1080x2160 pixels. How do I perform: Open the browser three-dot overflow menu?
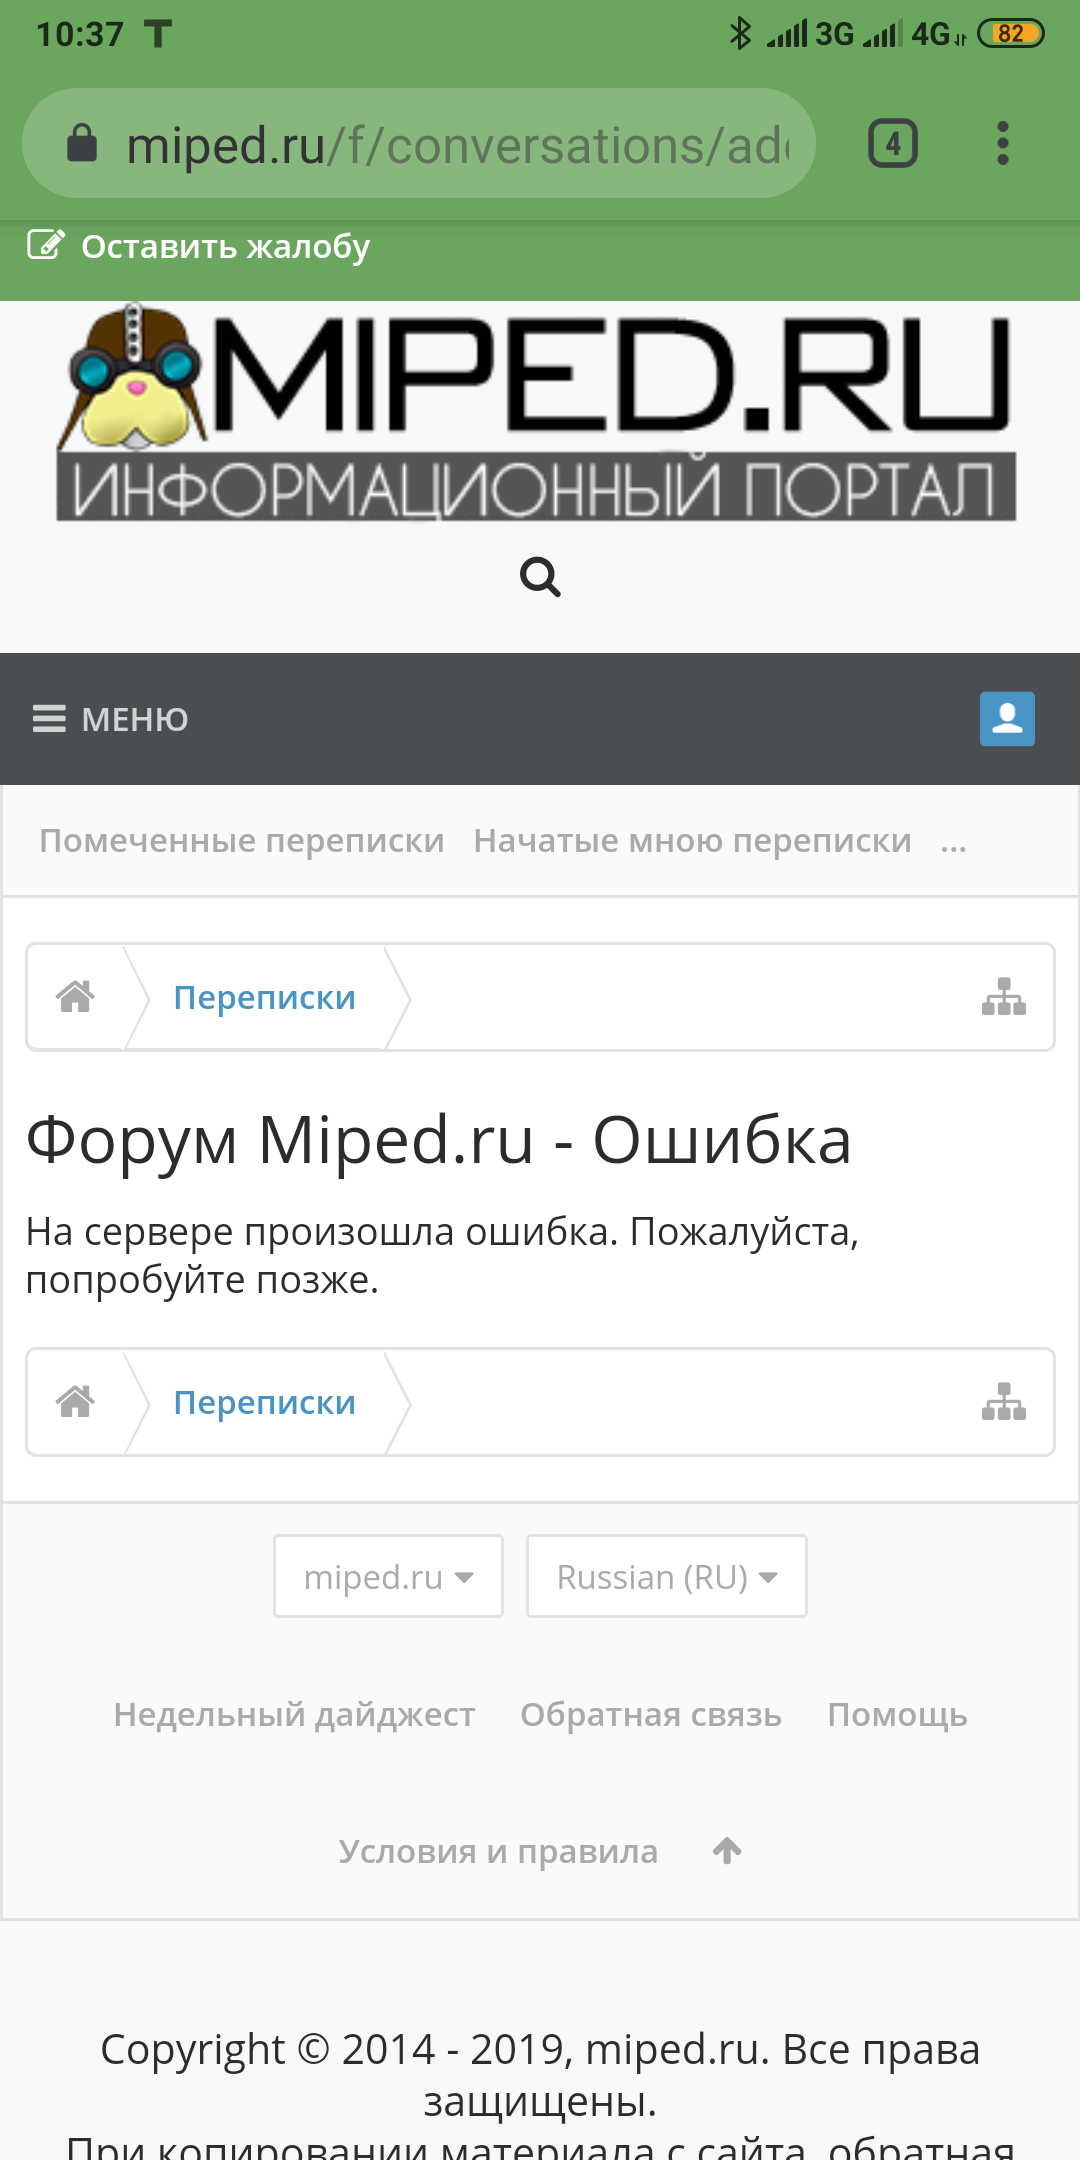tap(1003, 143)
